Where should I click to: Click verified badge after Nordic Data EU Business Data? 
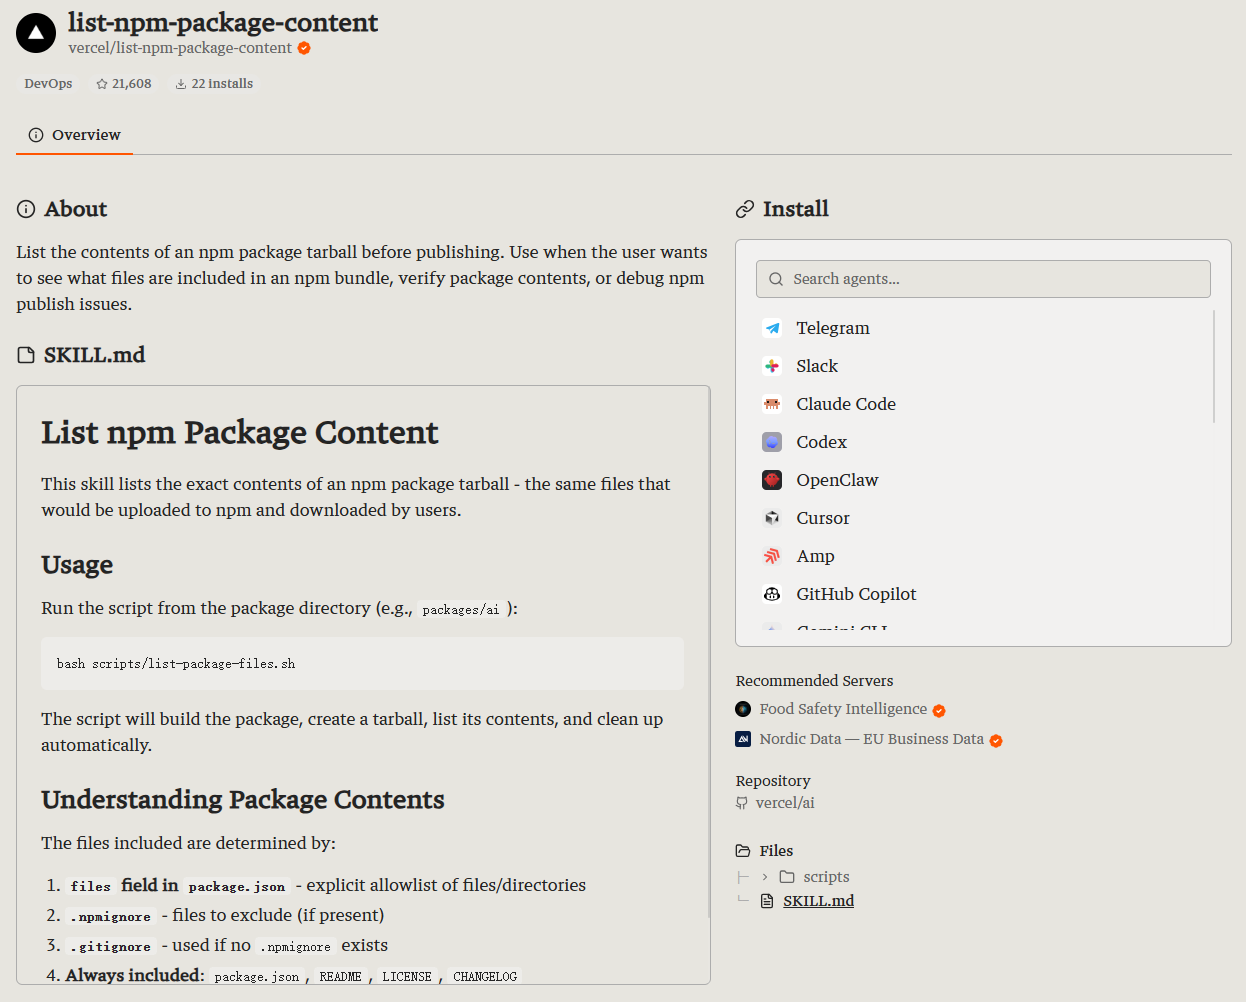(996, 741)
